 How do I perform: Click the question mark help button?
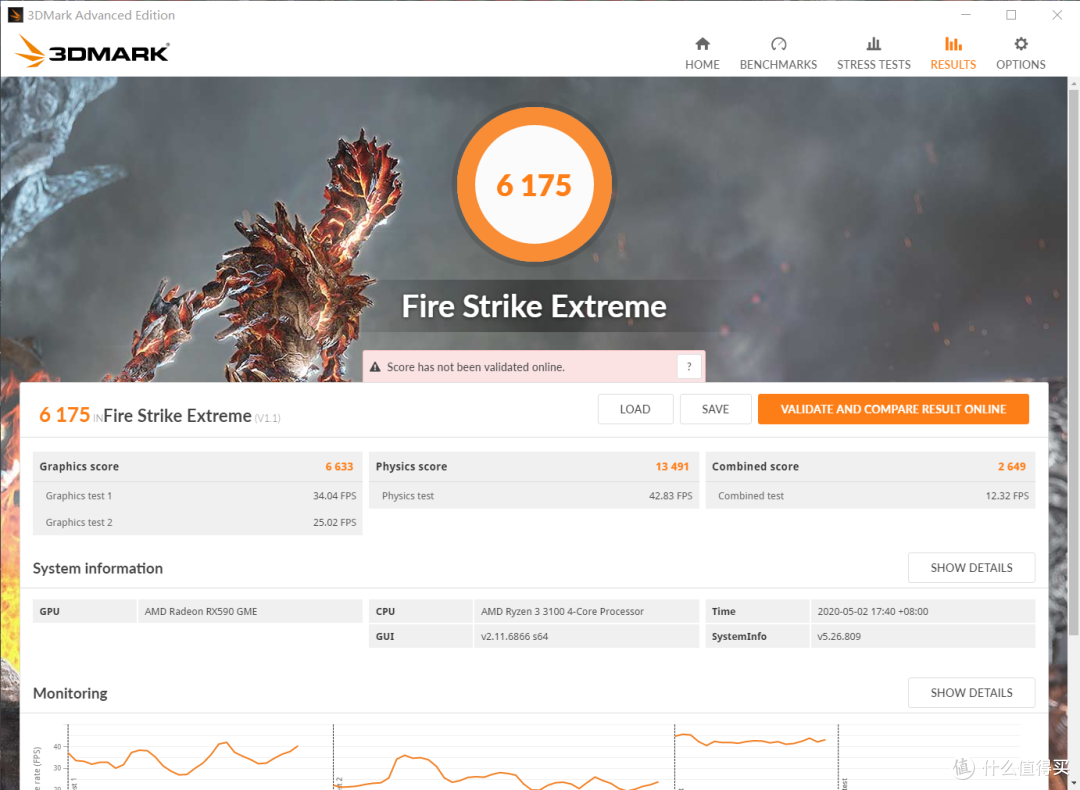tap(688, 366)
